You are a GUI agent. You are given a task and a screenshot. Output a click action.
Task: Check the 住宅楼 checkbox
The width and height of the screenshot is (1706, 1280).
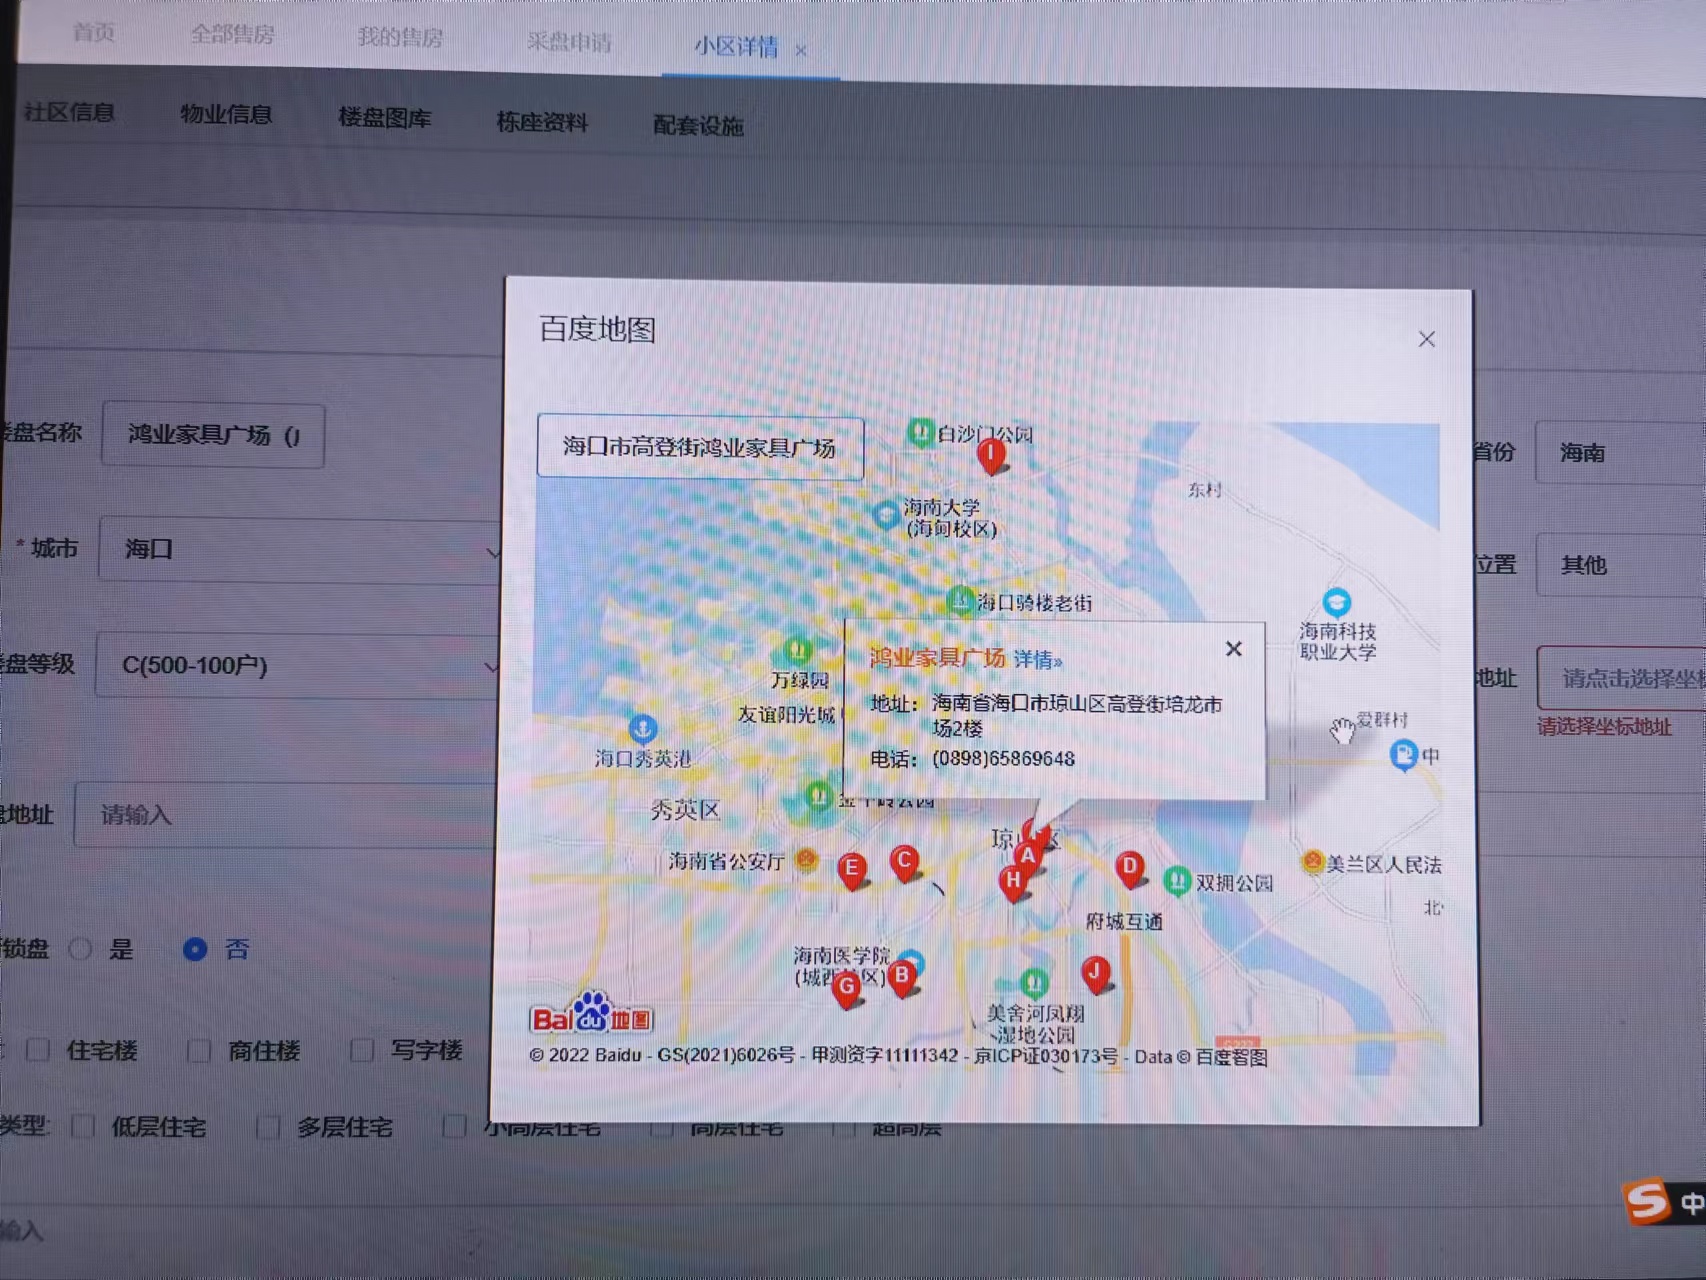coord(39,1050)
